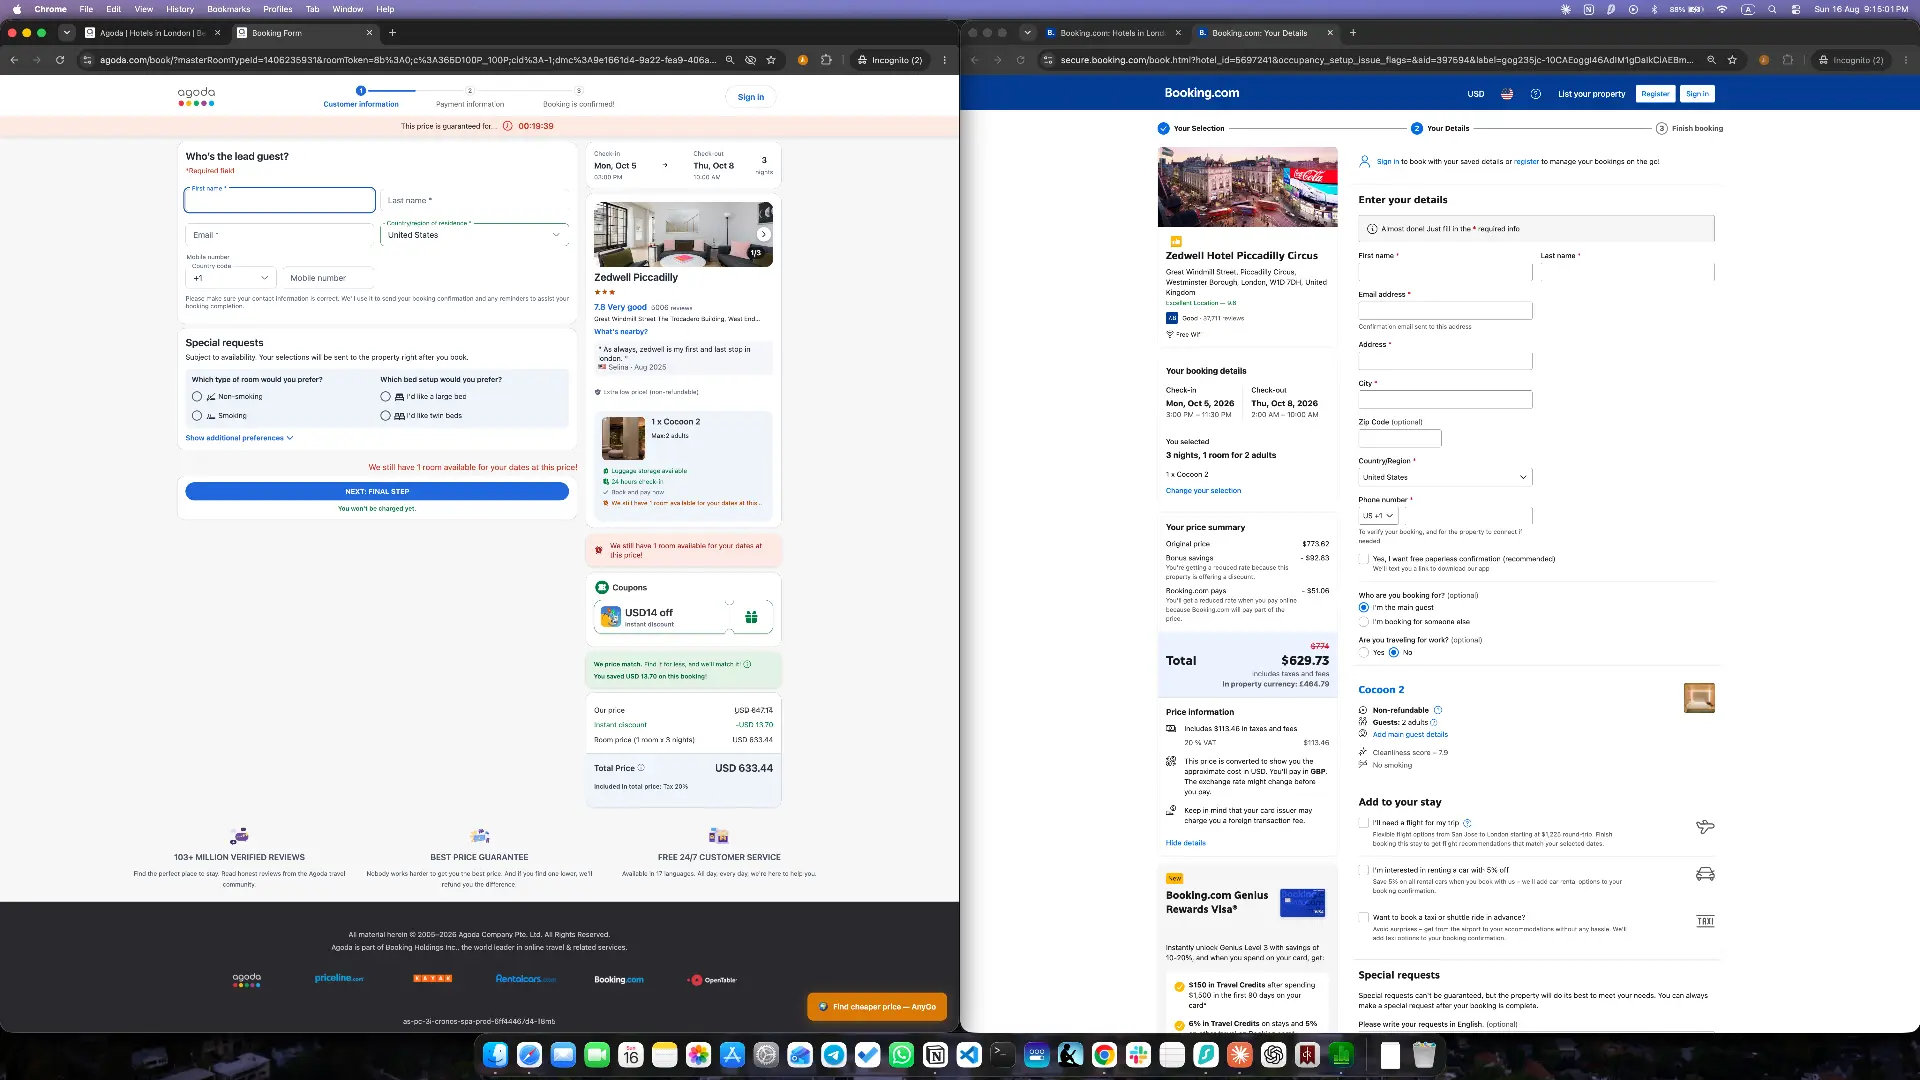
Task: Open the US +1 phone prefix dropdown
Action: [1378, 516]
